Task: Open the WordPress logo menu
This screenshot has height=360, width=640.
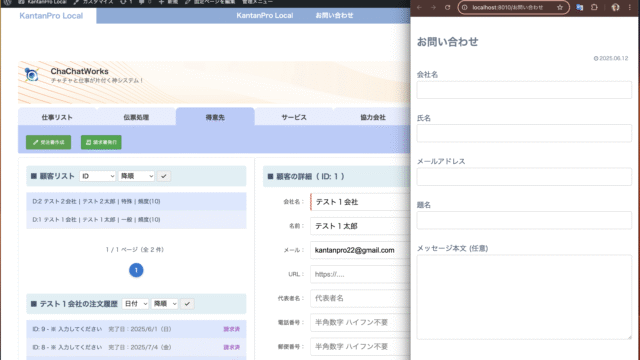Action: coord(7,2)
